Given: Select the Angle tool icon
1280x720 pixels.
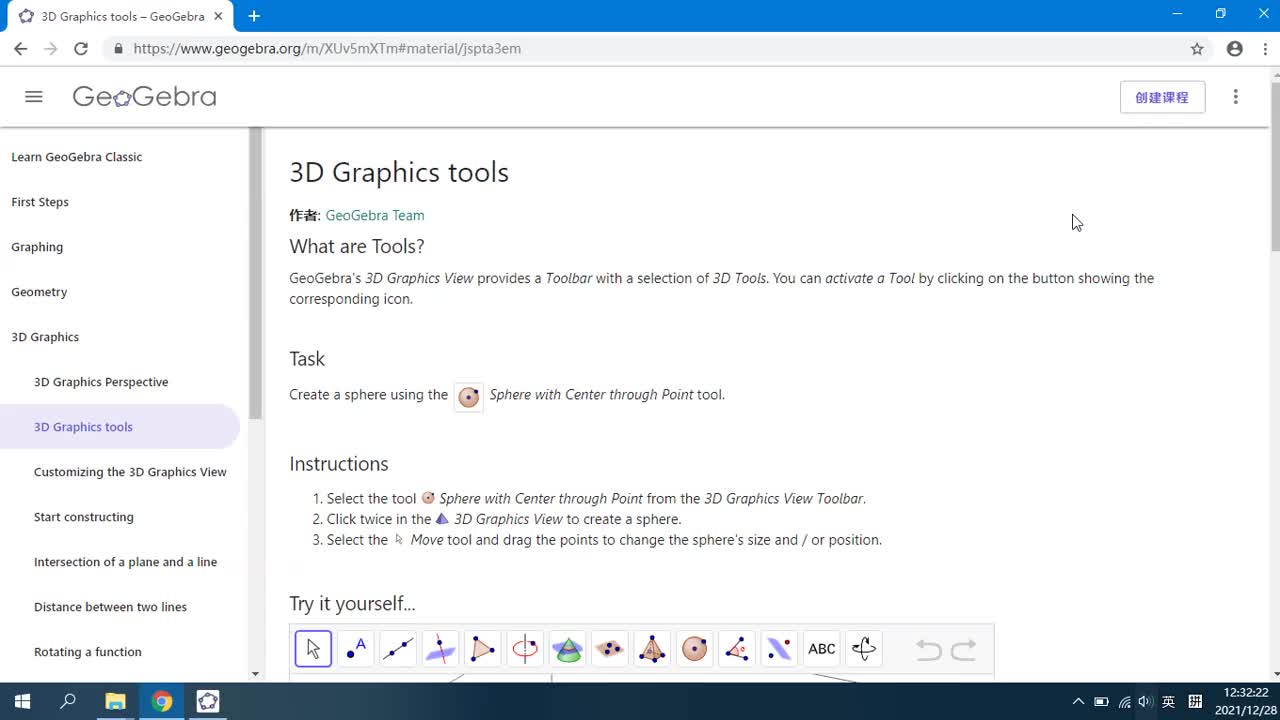Looking at the screenshot, I should pyautogui.click(x=737, y=649).
